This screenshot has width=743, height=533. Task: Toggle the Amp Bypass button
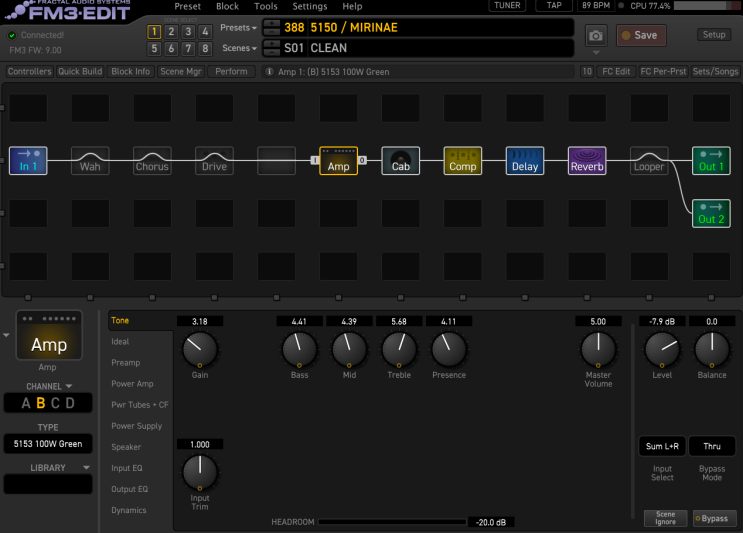tap(714, 518)
